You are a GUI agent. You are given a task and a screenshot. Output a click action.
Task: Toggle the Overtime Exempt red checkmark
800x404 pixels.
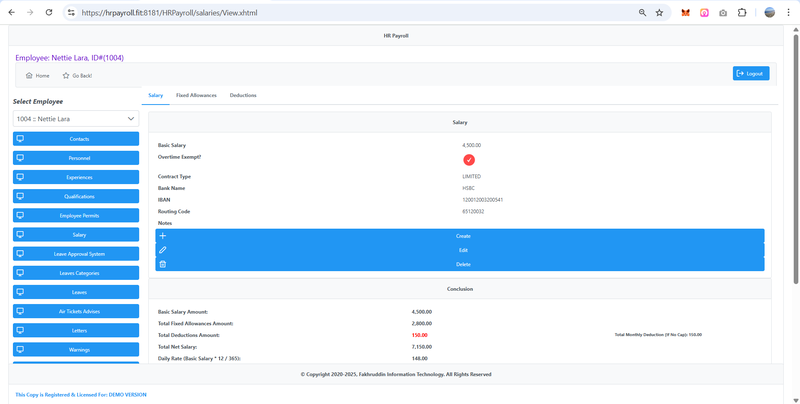(469, 160)
